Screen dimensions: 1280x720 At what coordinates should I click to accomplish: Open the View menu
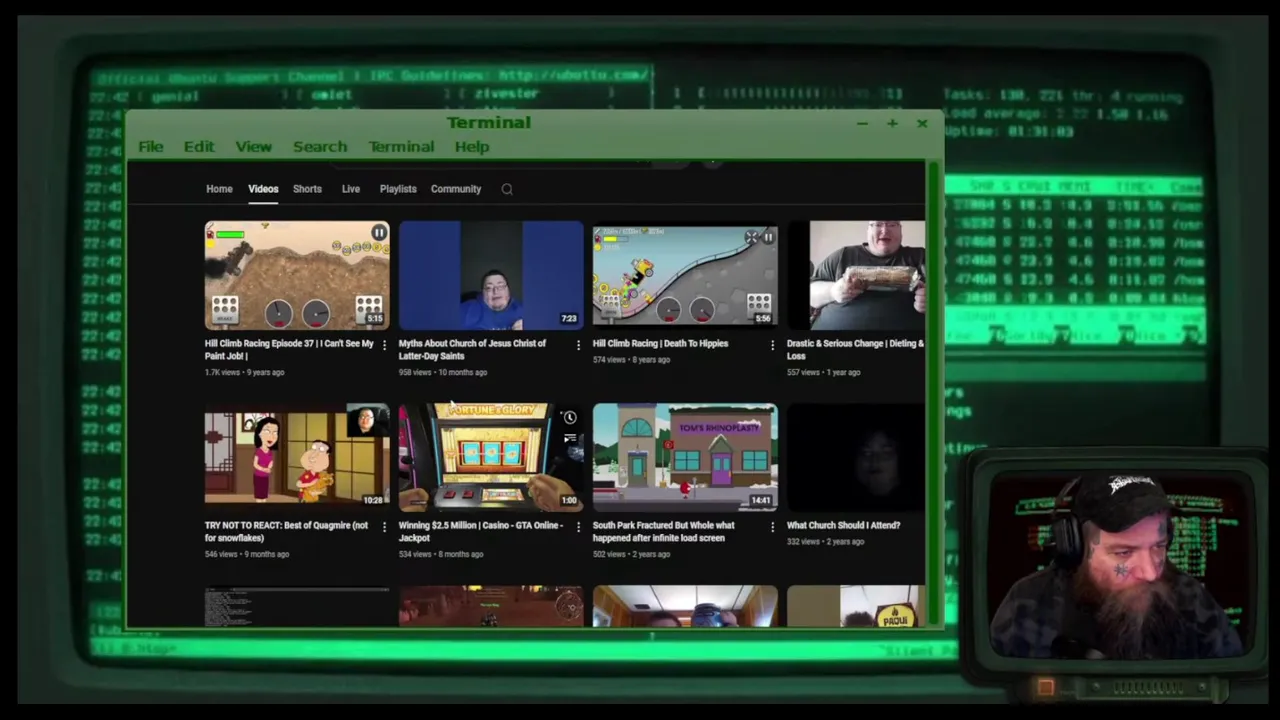click(254, 147)
